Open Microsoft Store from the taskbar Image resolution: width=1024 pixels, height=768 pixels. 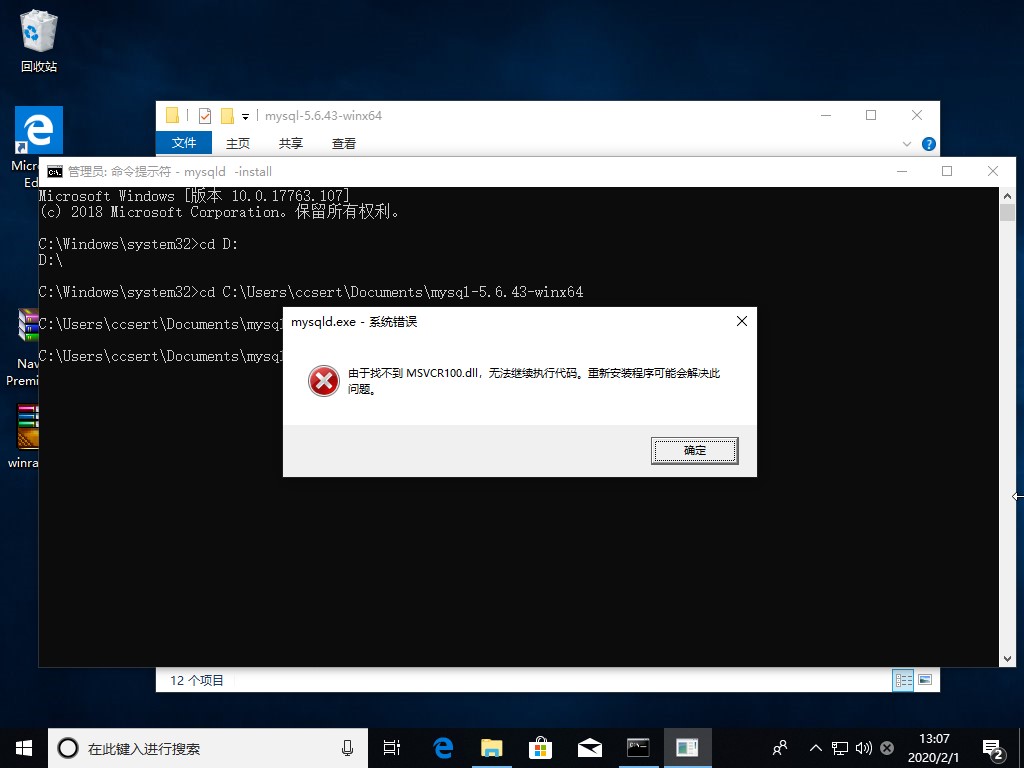pyautogui.click(x=541, y=748)
